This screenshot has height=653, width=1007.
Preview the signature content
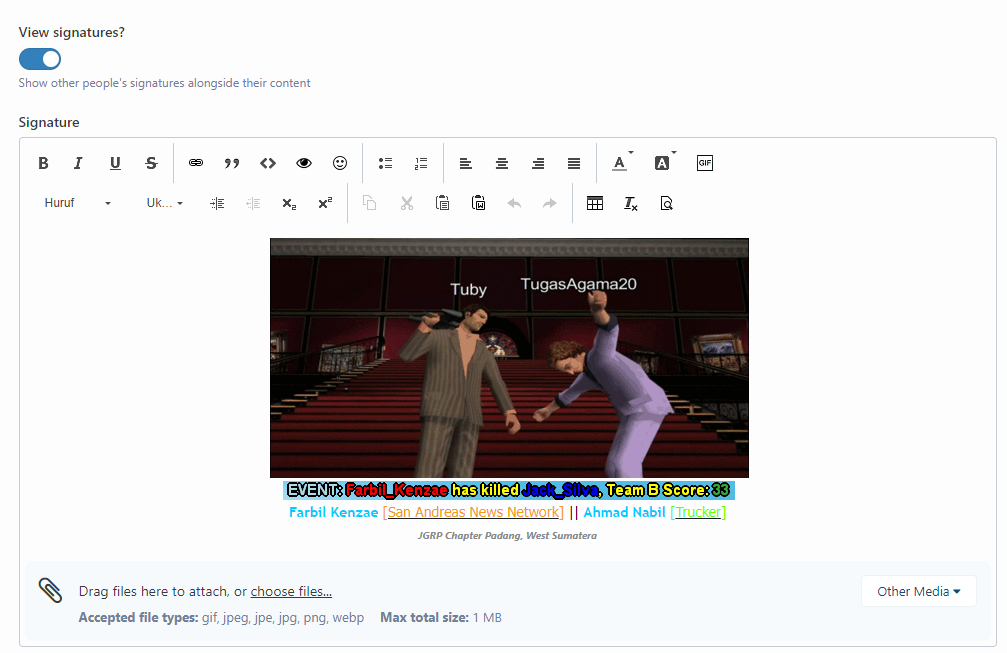[667, 204]
